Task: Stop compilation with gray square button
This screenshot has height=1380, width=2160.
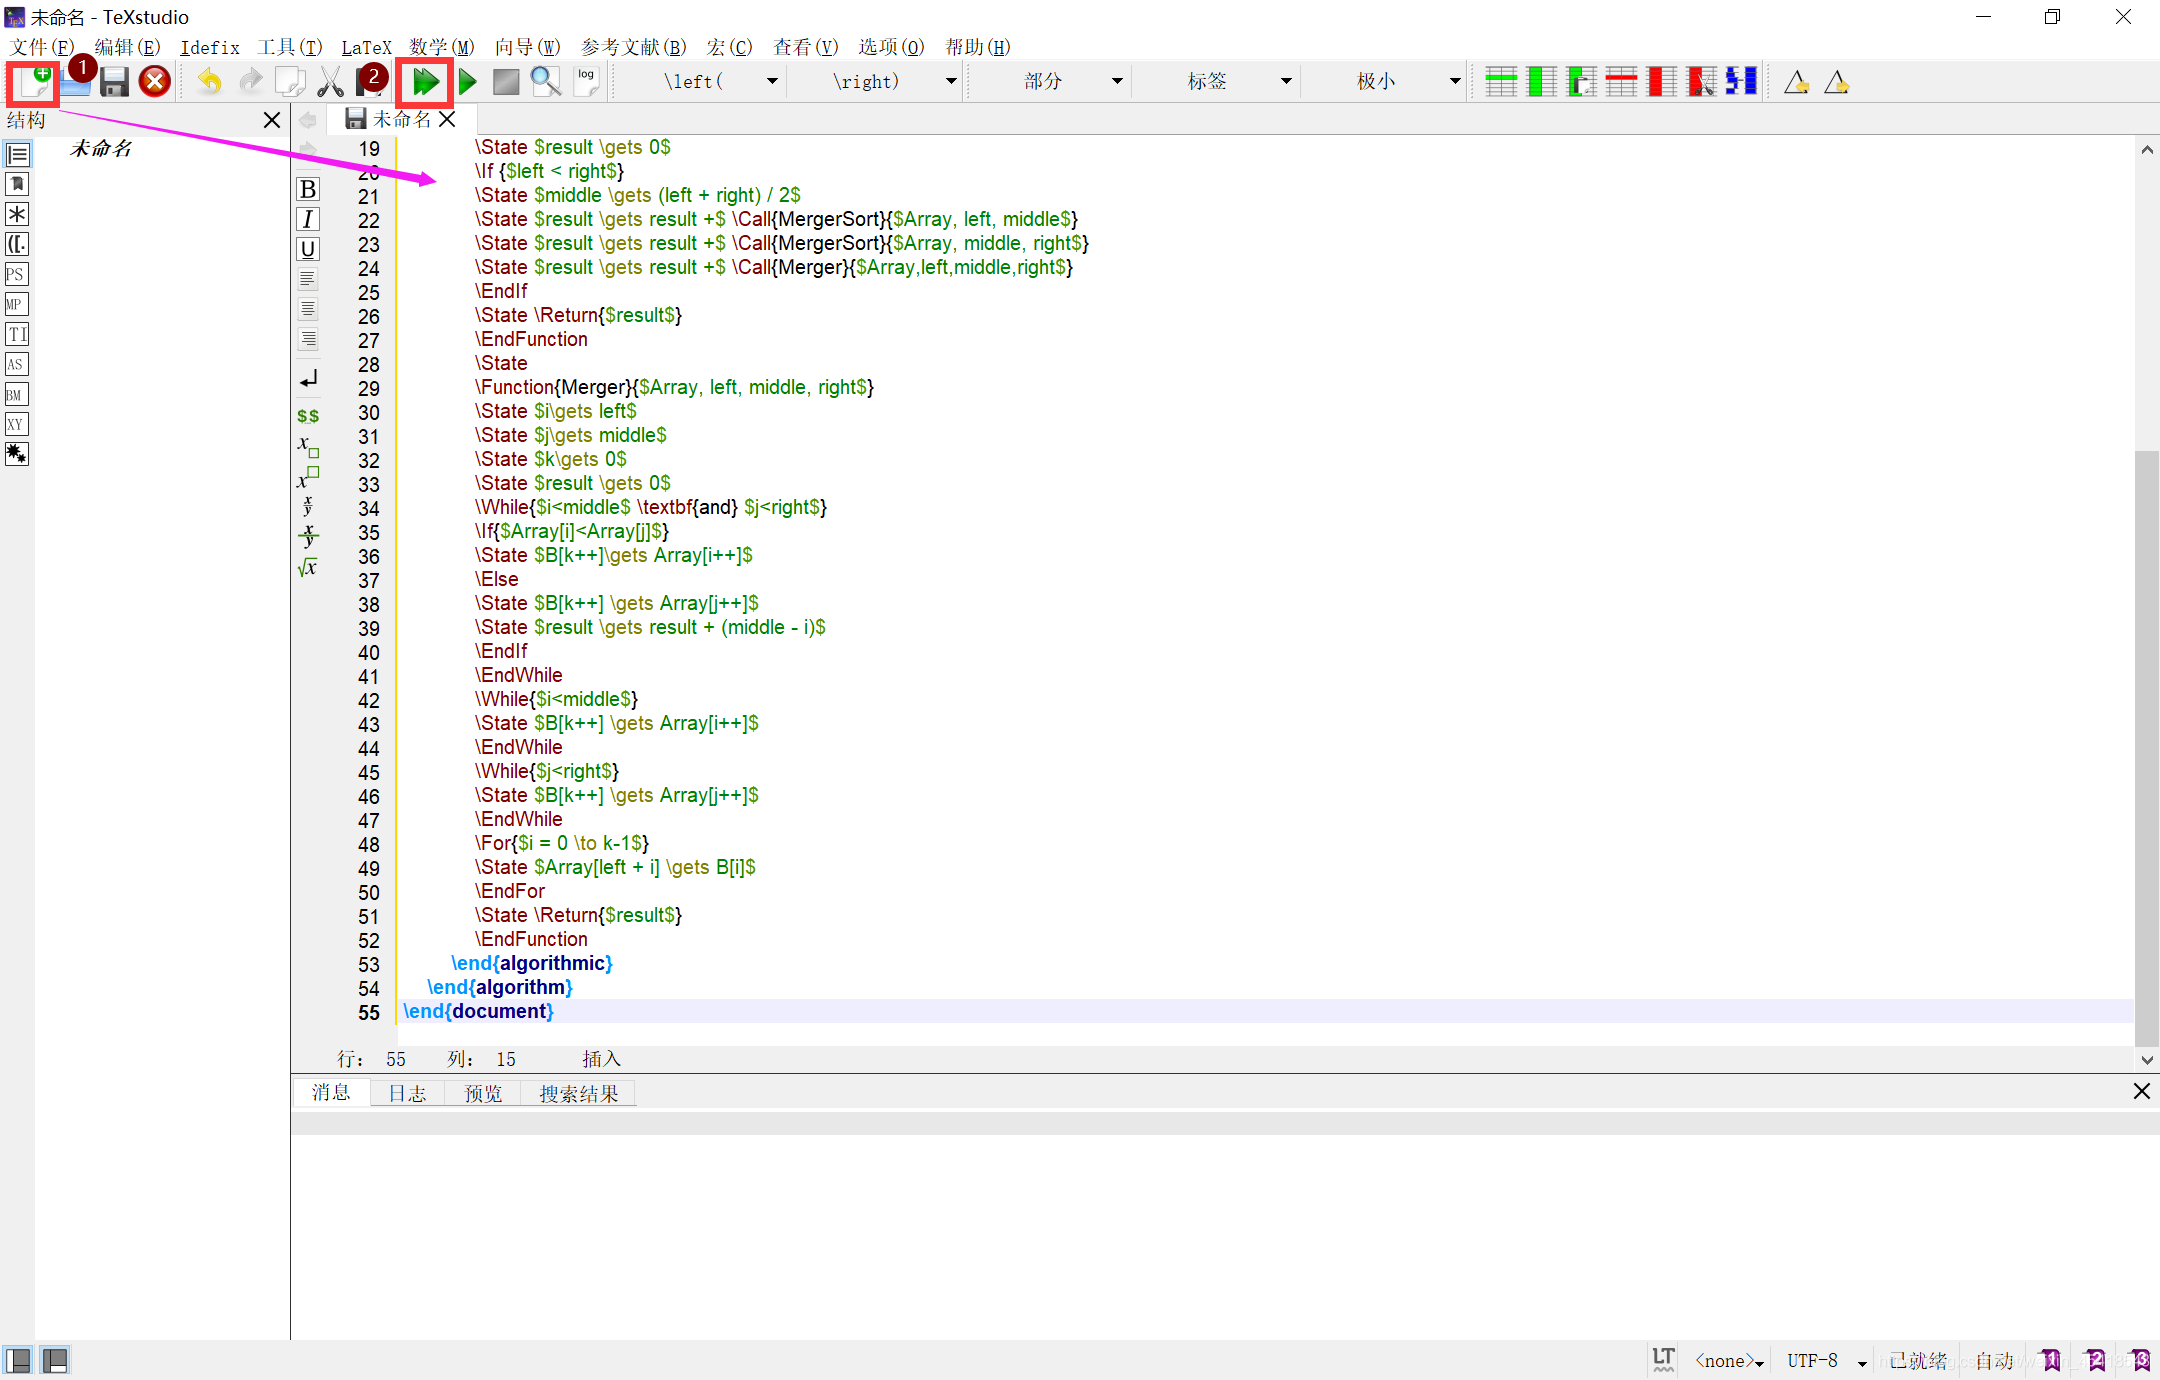Action: [506, 82]
